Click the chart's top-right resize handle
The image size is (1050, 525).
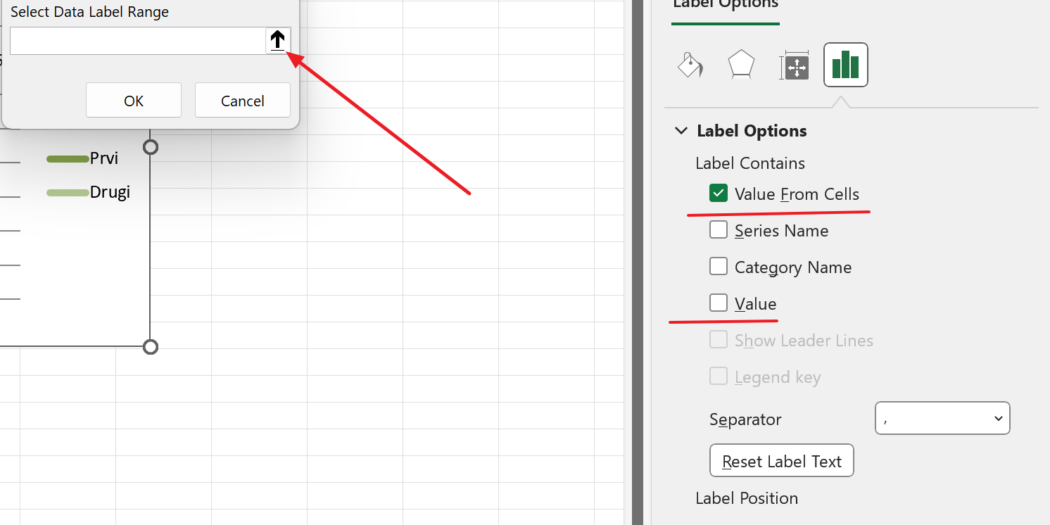point(151,147)
